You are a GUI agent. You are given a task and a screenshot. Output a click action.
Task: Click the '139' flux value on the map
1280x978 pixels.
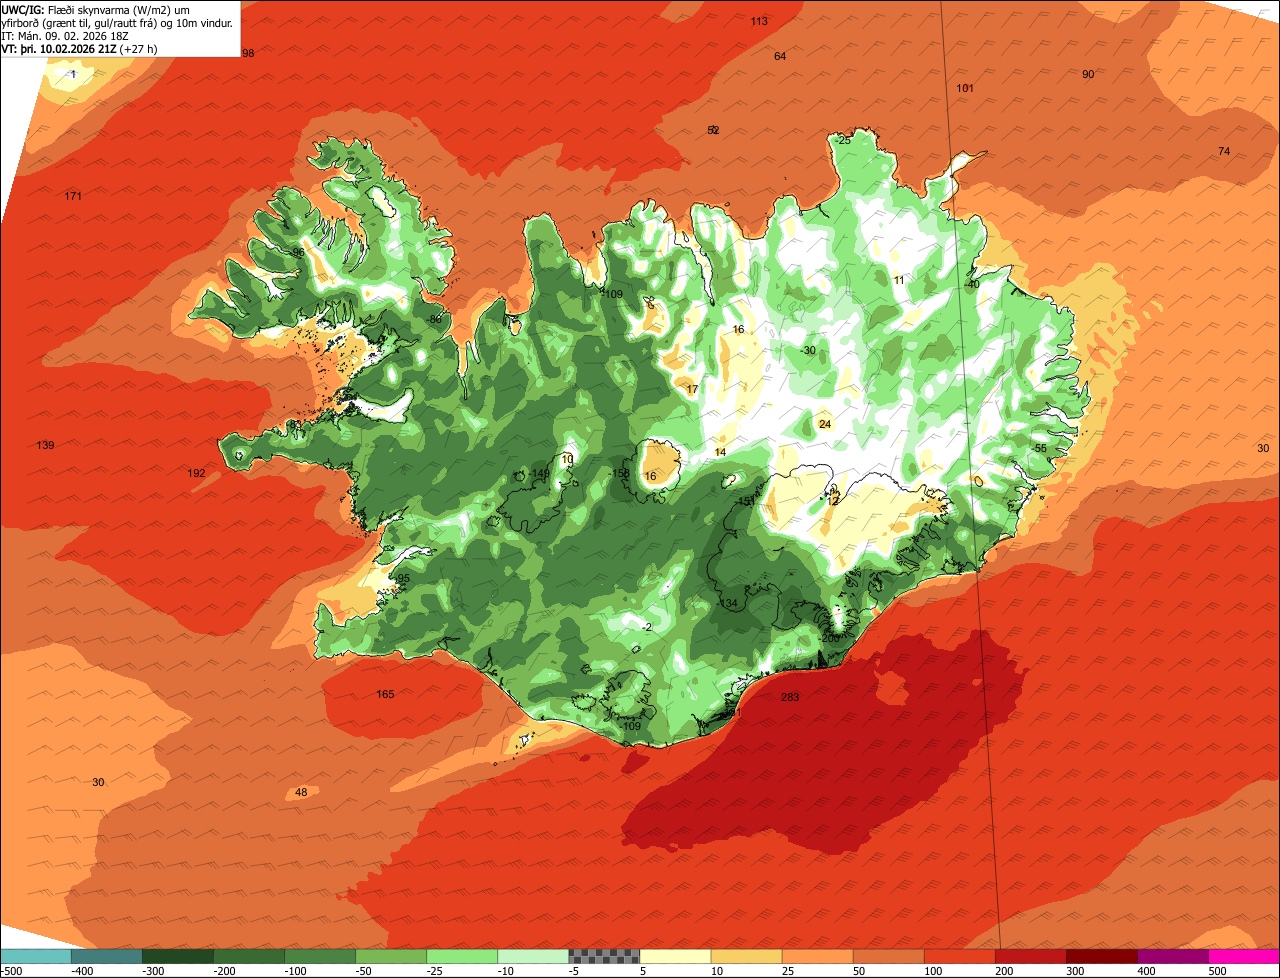(45, 445)
